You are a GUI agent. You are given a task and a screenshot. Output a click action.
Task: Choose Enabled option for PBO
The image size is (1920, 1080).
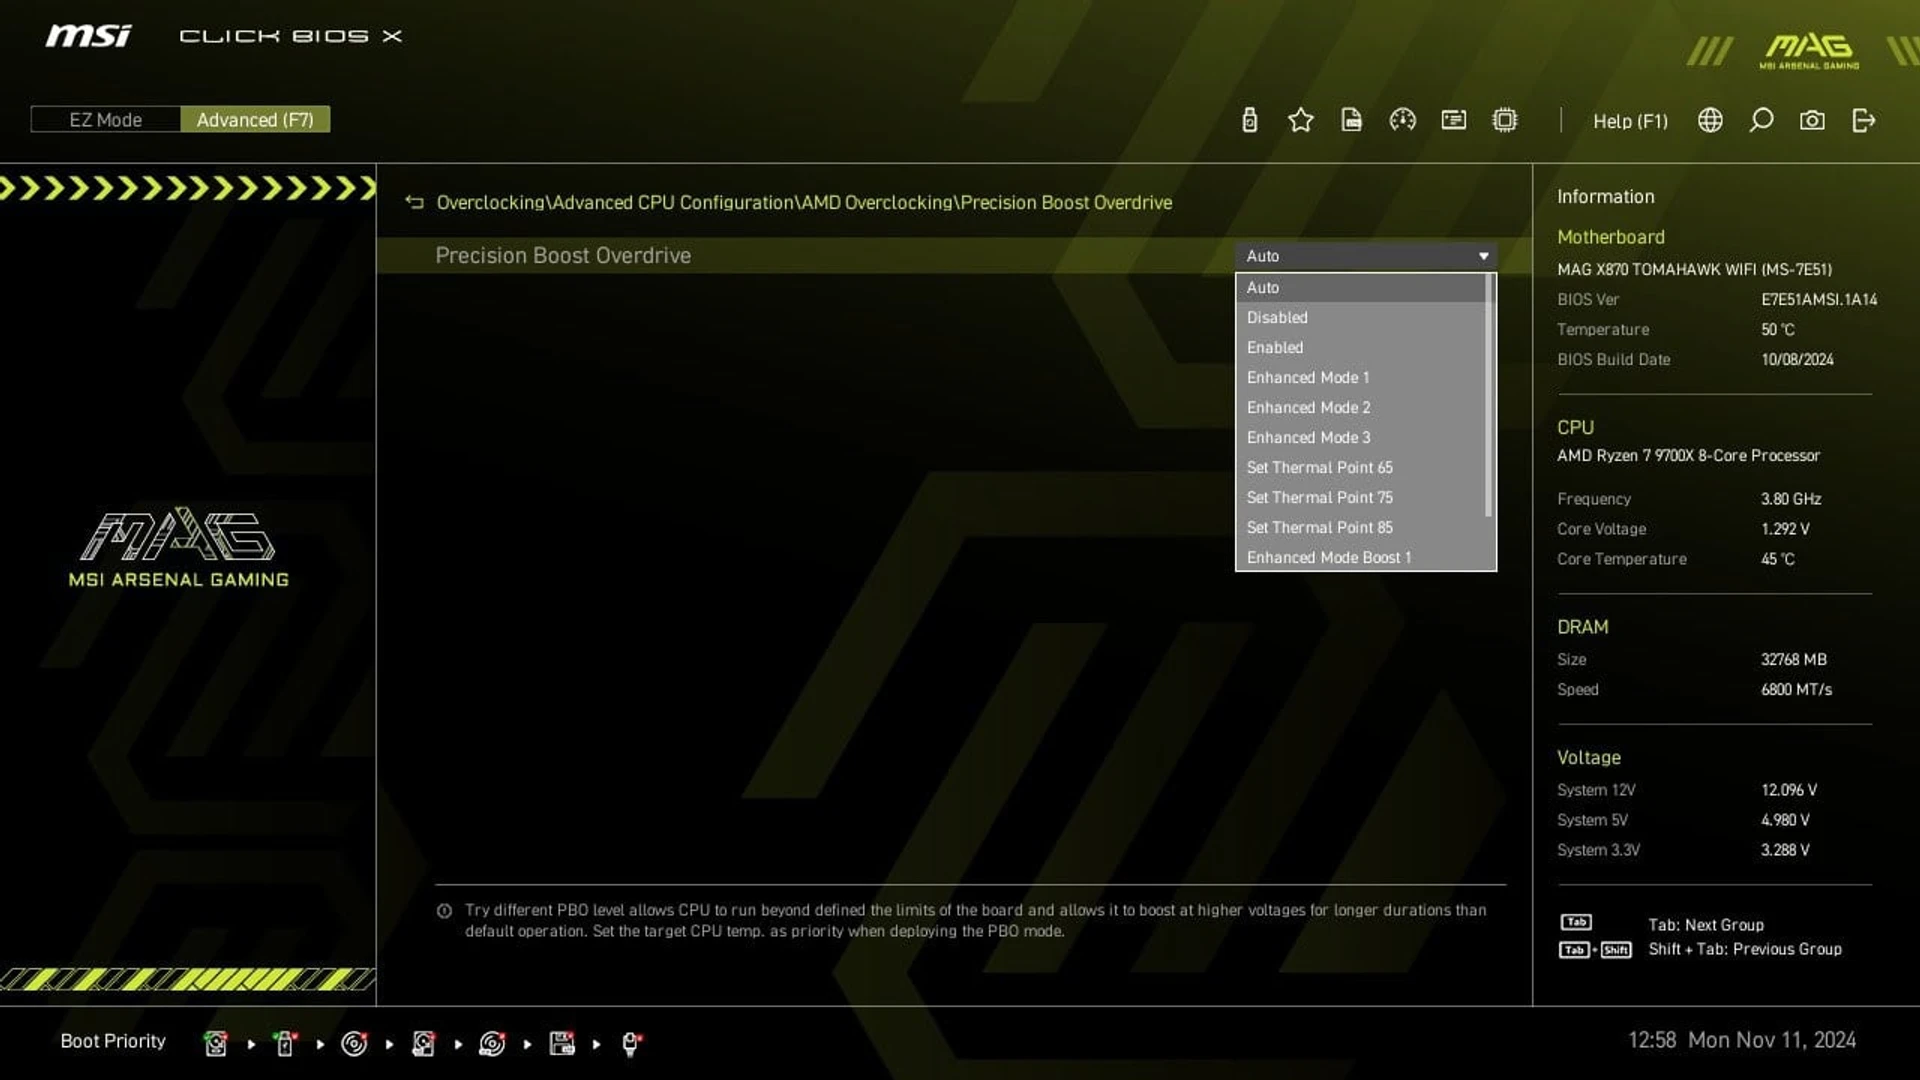(x=1361, y=347)
